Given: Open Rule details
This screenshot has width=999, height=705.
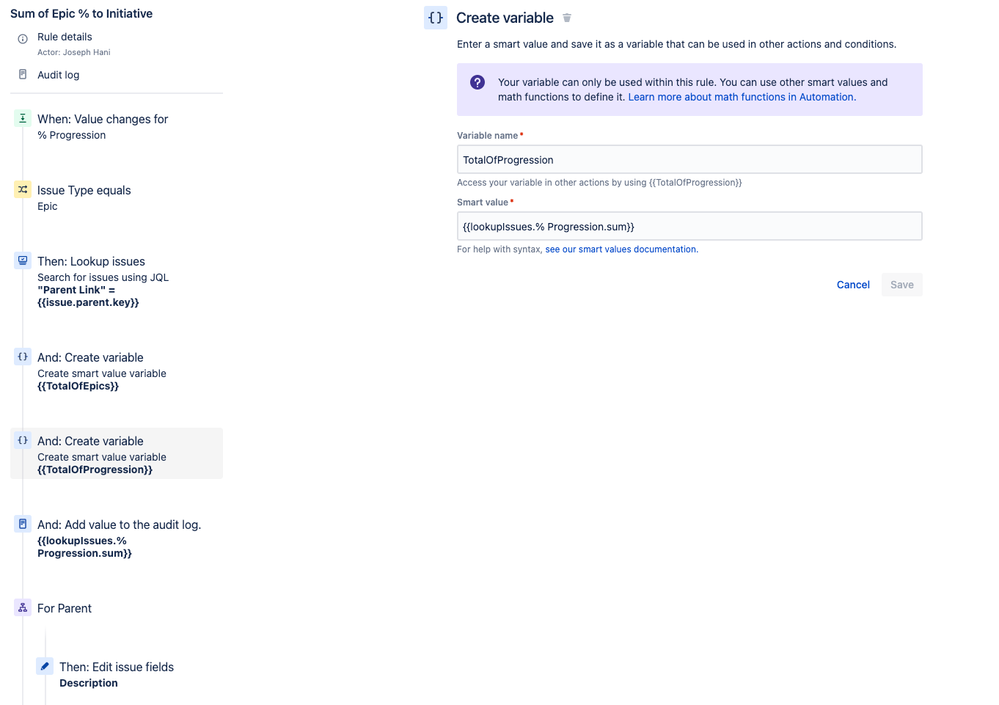Looking at the screenshot, I should tap(64, 37).
